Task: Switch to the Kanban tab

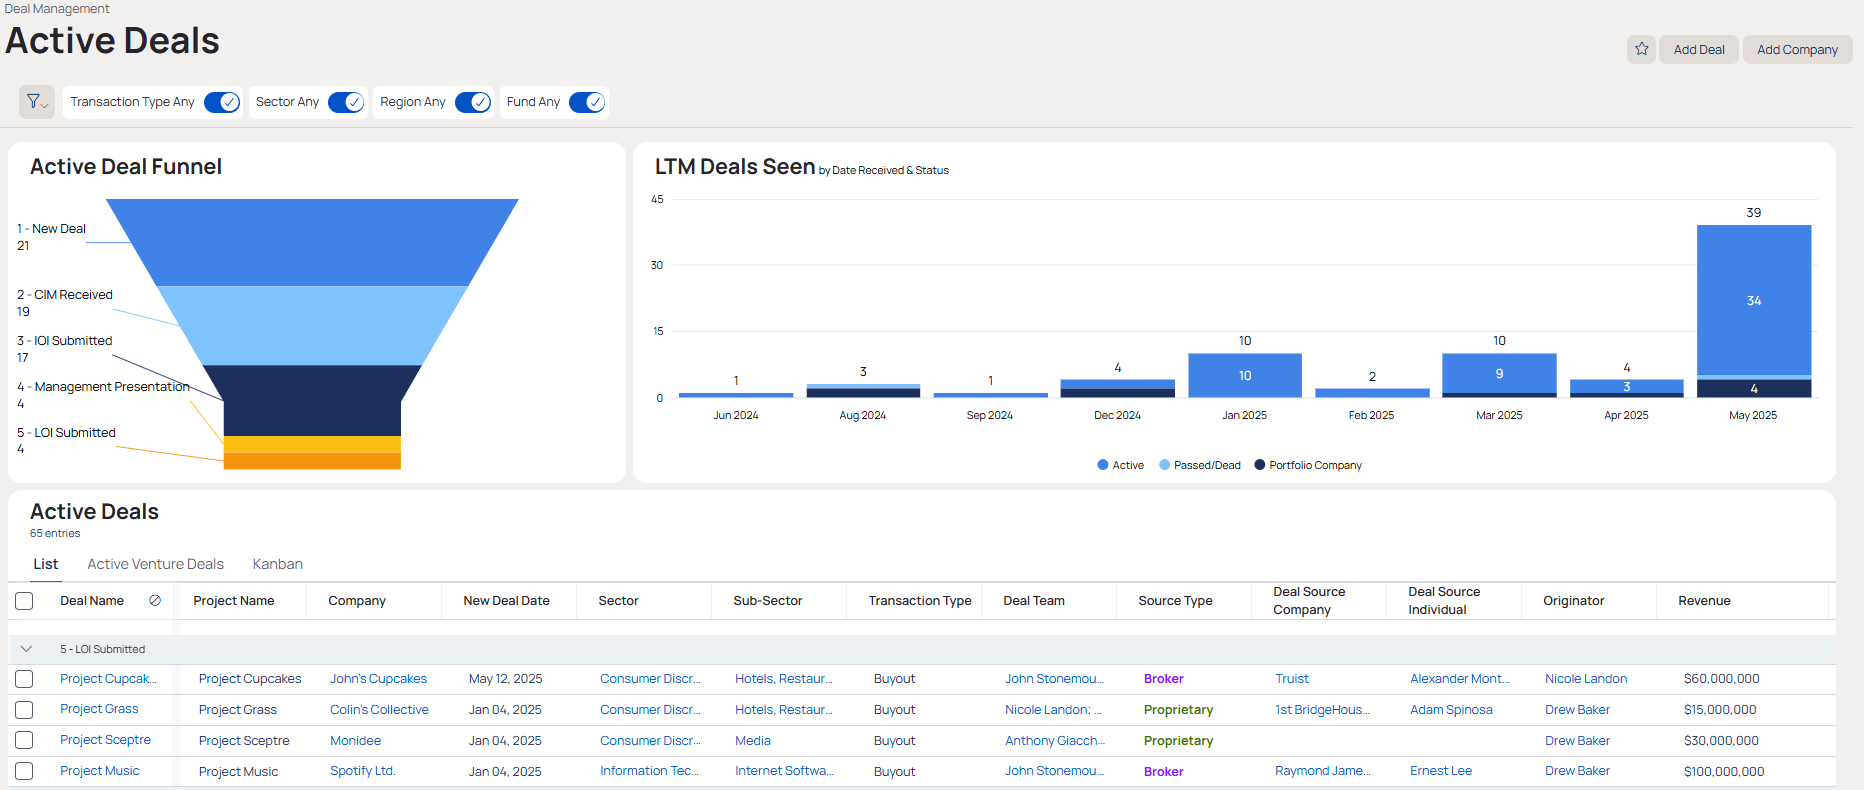Action: (277, 564)
